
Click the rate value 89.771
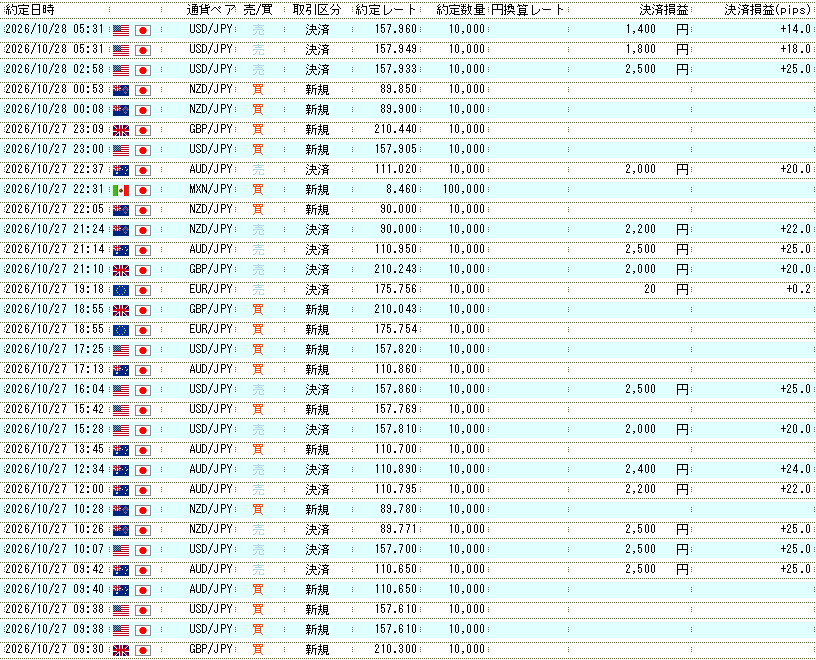[398, 529]
